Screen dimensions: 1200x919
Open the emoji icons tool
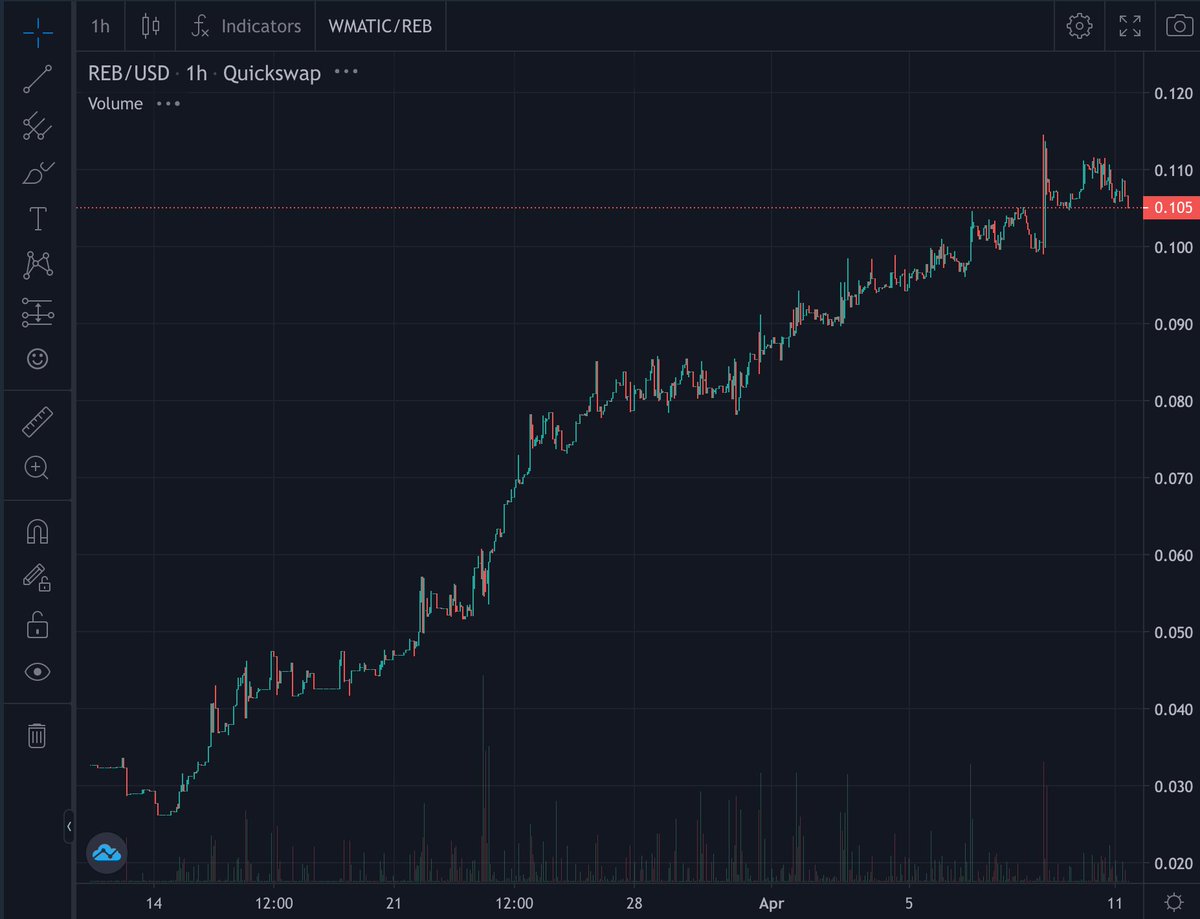point(37,359)
